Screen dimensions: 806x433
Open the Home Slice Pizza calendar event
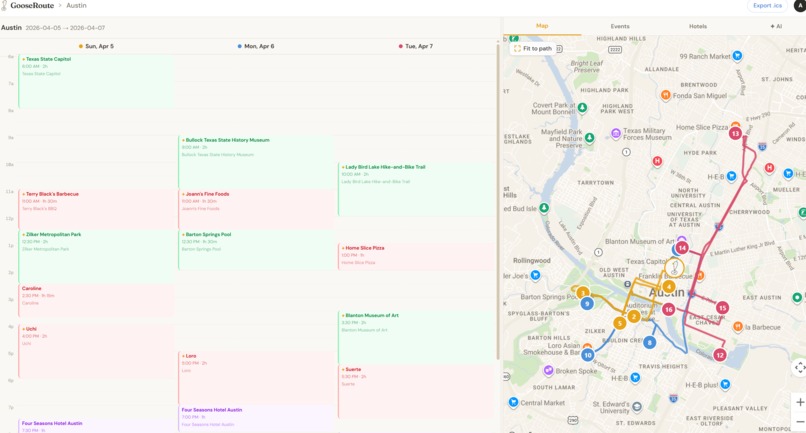click(416, 257)
